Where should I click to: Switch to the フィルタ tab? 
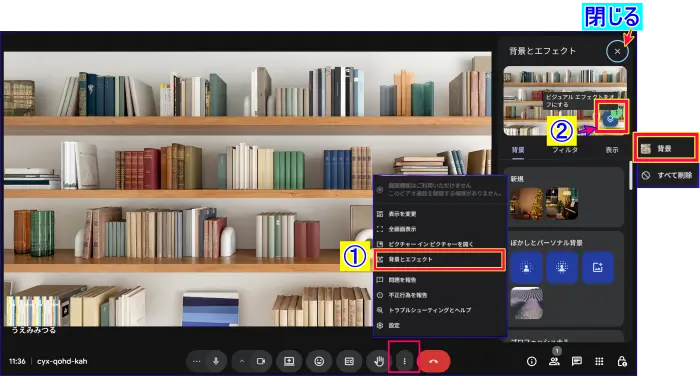565,150
